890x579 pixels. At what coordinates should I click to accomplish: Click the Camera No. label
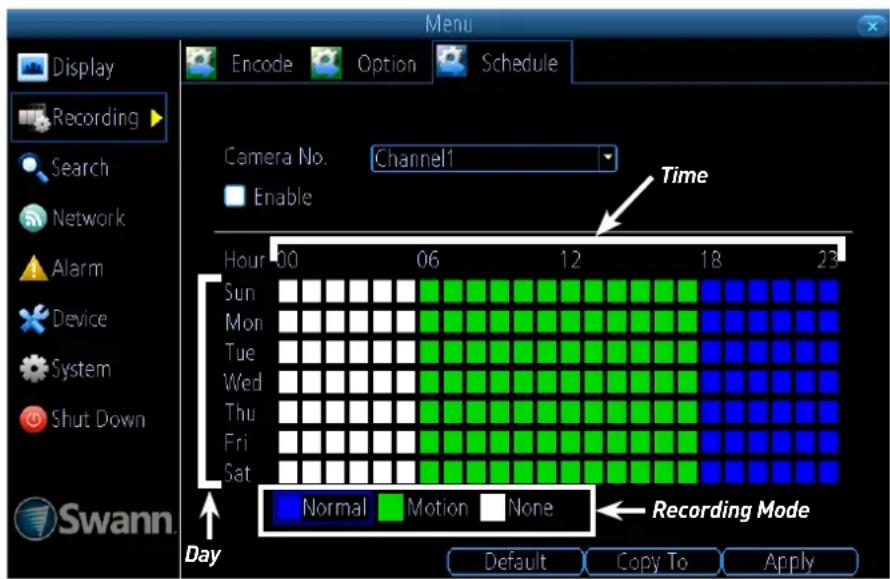pos(275,157)
